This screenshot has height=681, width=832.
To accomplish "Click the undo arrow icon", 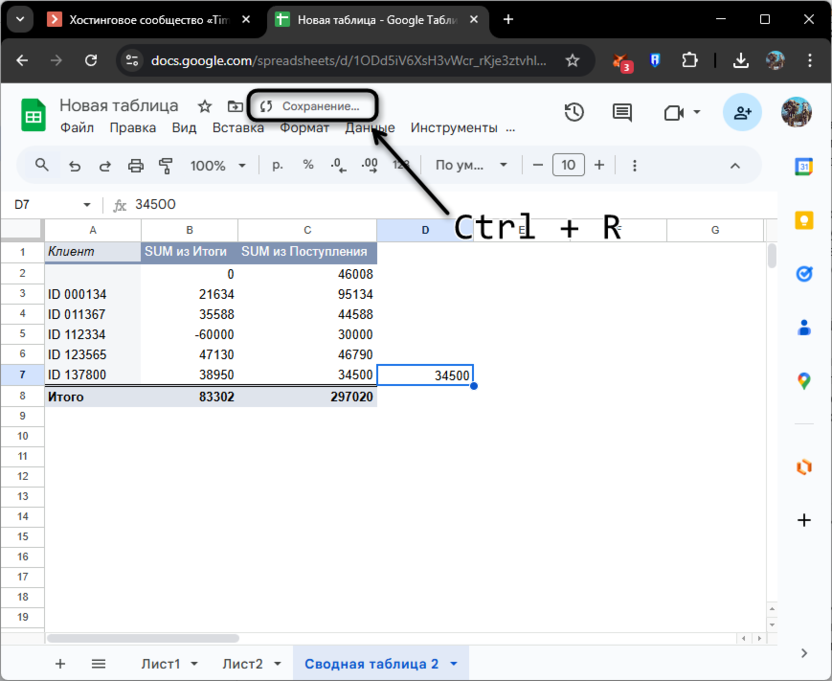I will [74, 166].
